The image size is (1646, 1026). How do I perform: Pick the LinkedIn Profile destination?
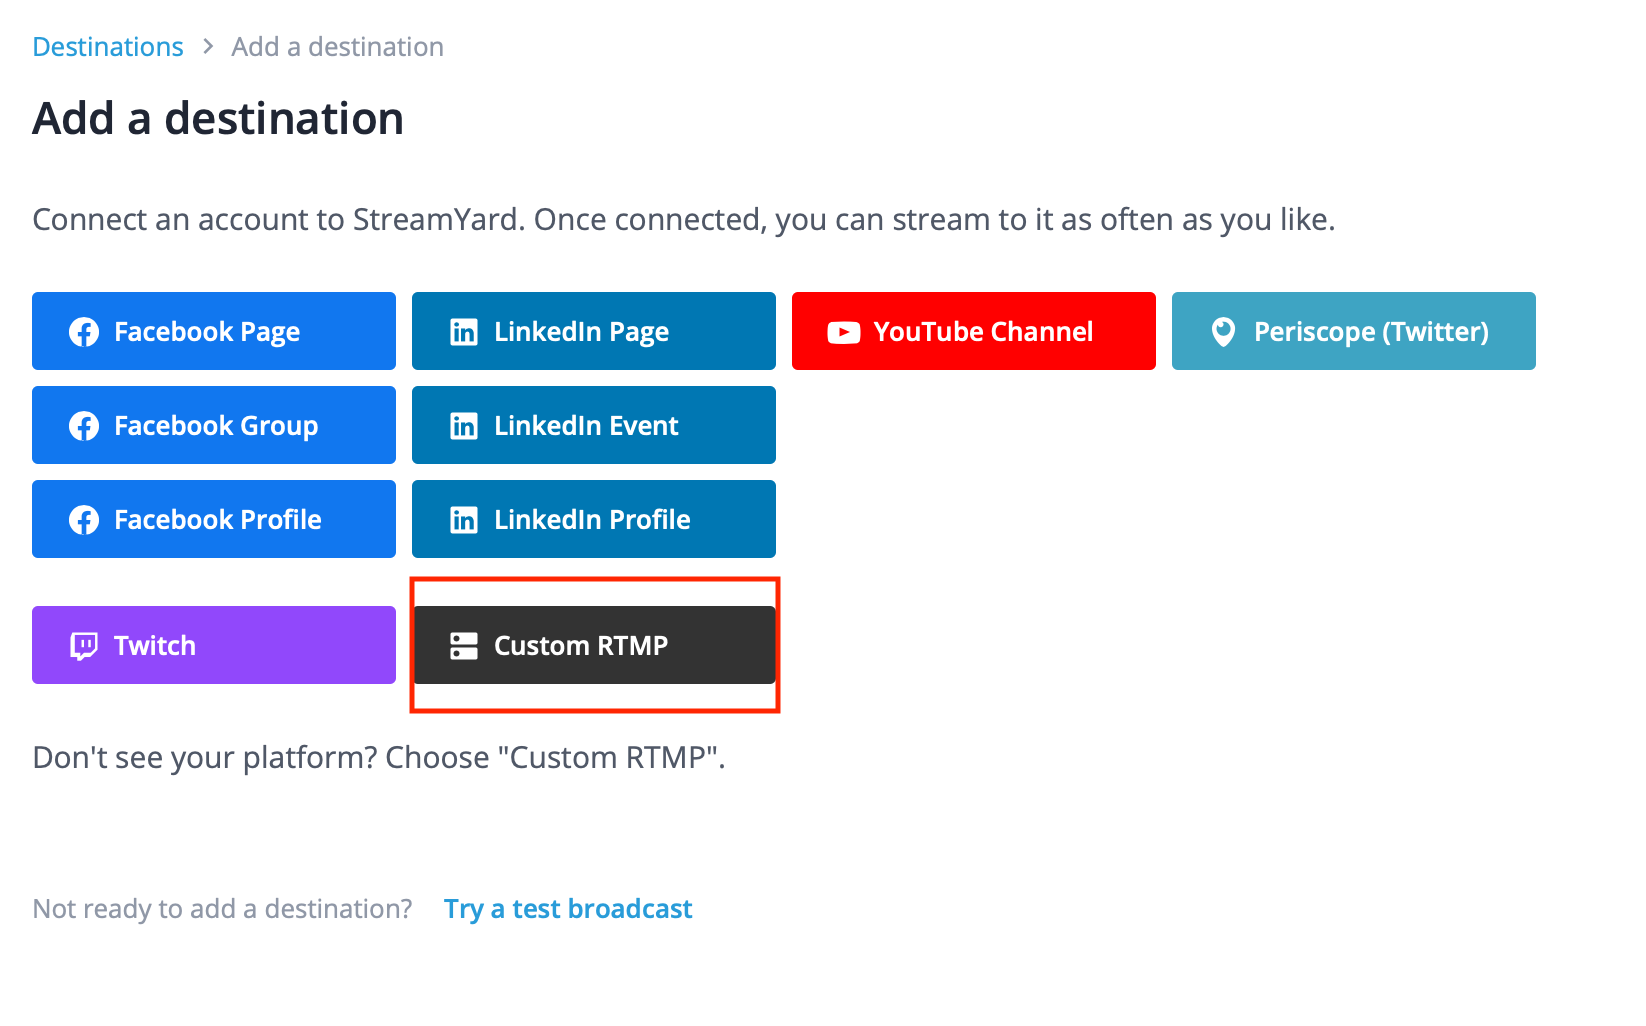coord(594,519)
